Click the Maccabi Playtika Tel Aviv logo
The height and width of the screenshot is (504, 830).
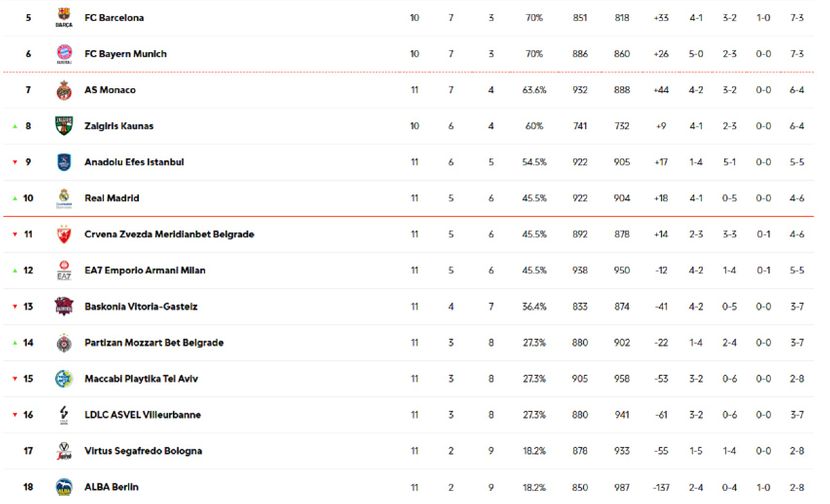pos(64,378)
